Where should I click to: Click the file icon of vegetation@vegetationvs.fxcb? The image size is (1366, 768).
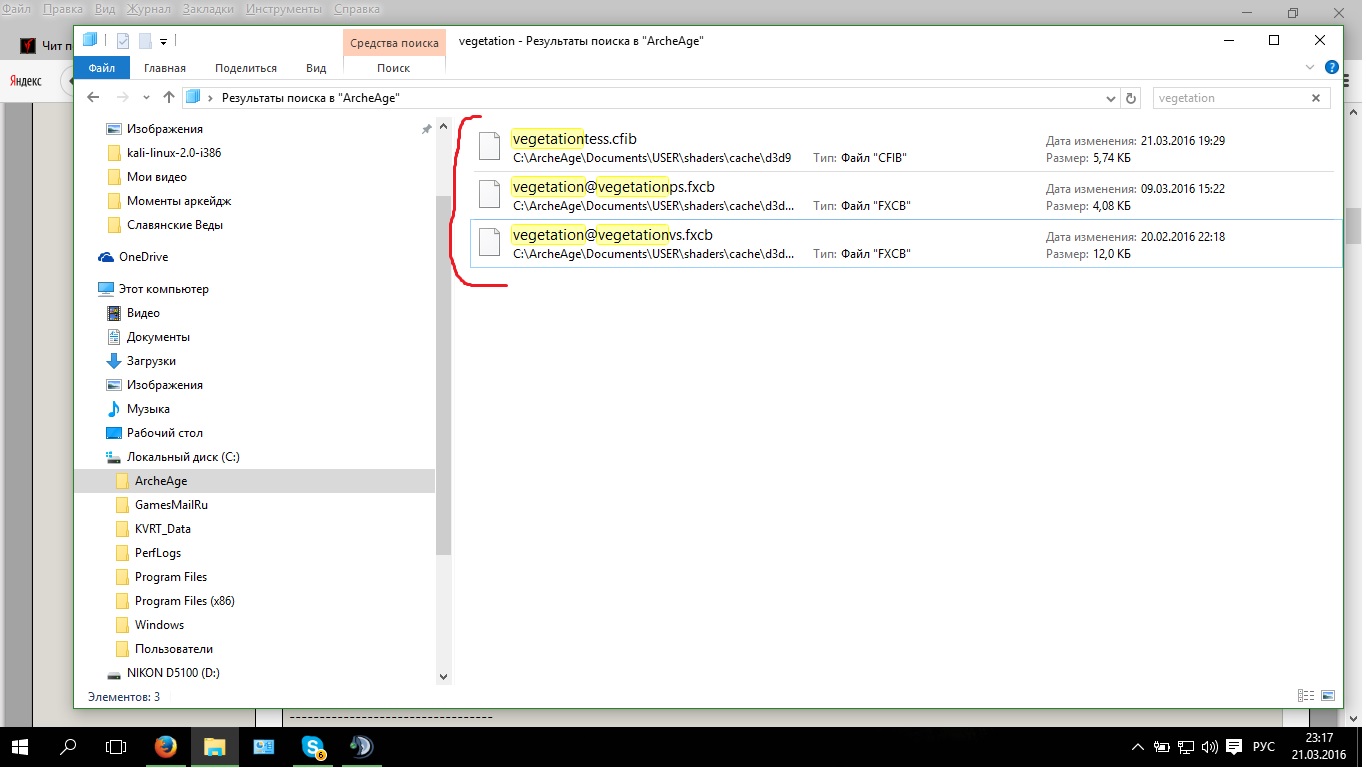(x=489, y=242)
